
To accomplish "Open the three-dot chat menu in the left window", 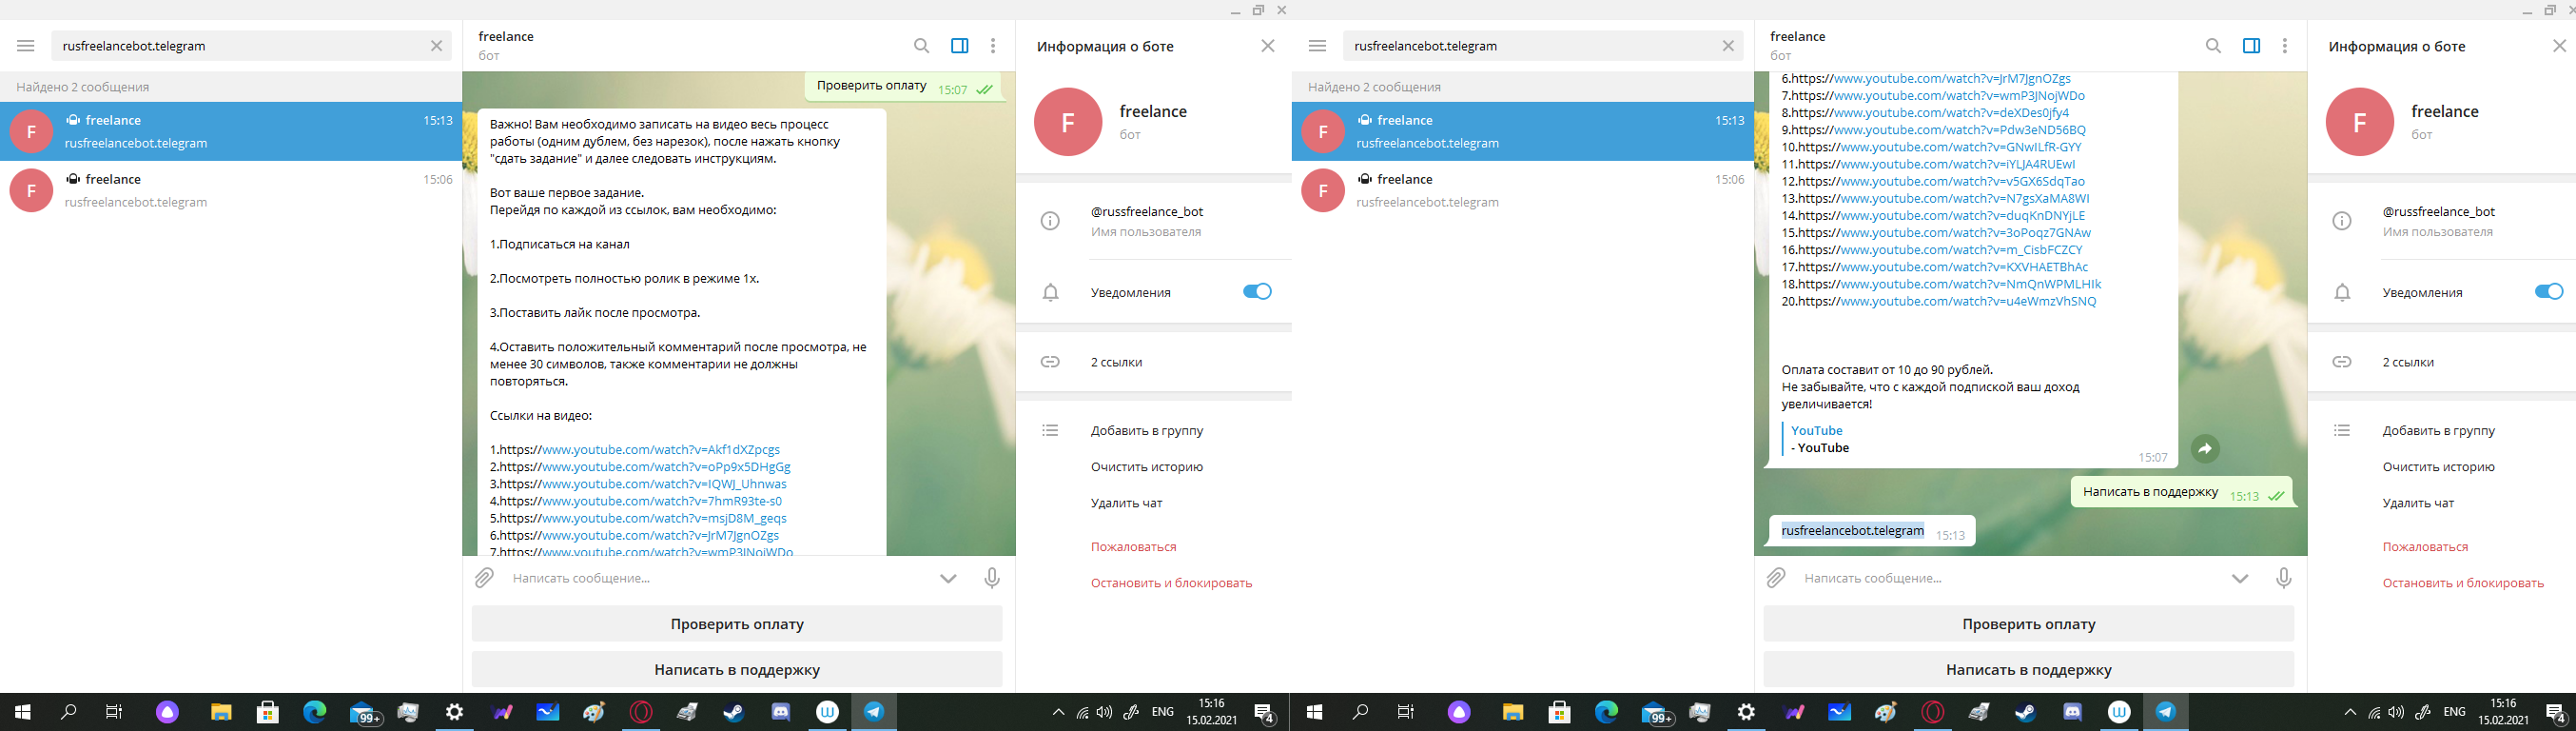I will (x=993, y=46).
